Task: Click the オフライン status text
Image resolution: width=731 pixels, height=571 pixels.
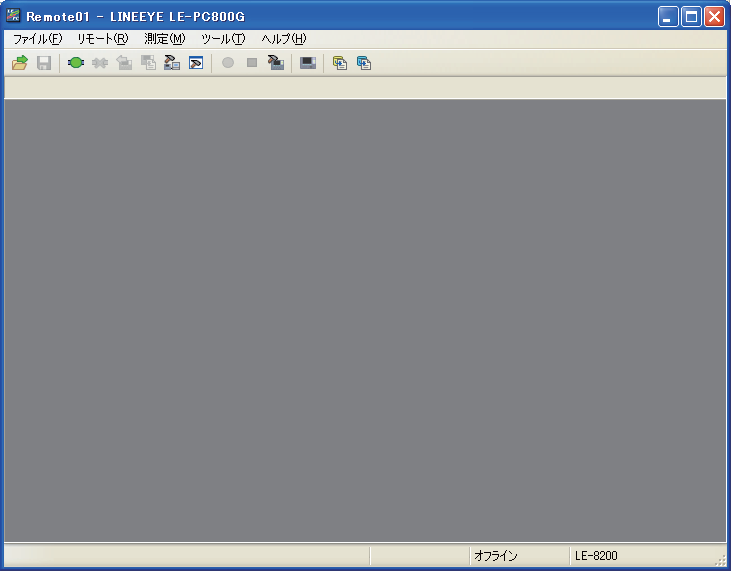Action: (496, 556)
